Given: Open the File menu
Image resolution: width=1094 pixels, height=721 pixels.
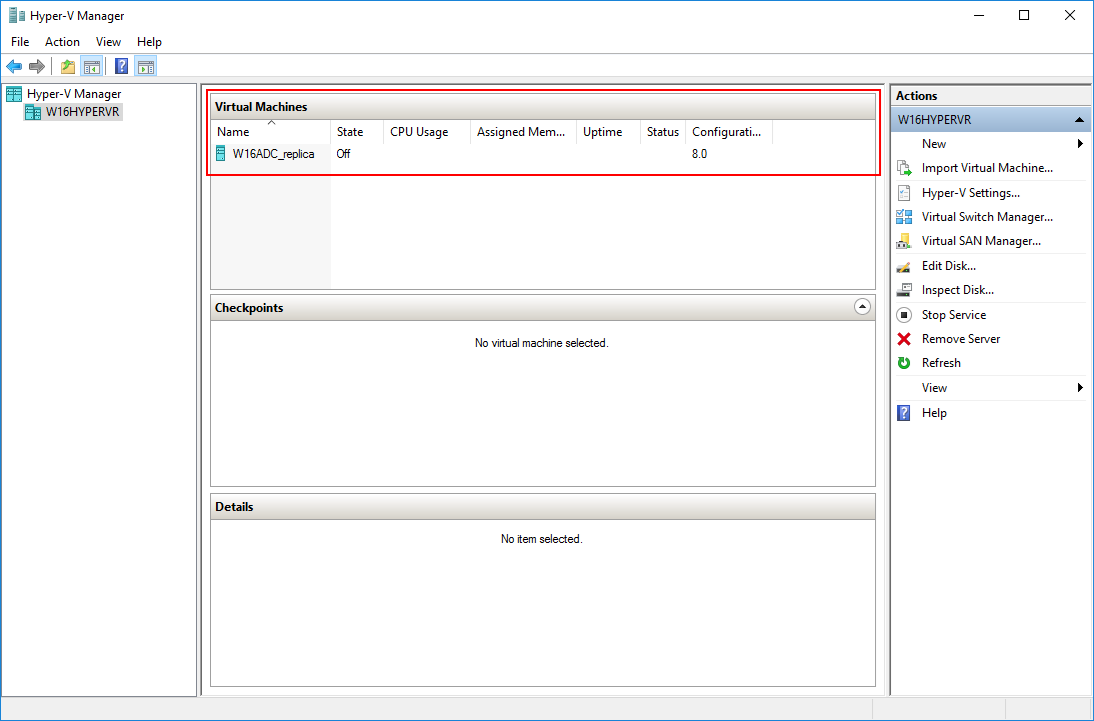Looking at the screenshot, I should 20,42.
